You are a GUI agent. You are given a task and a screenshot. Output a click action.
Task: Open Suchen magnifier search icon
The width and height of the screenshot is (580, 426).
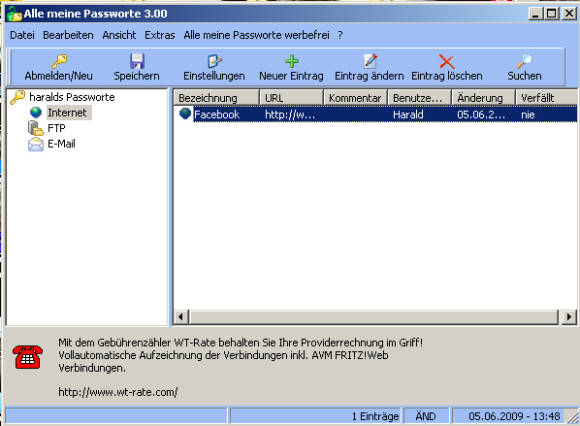click(x=525, y=61)
